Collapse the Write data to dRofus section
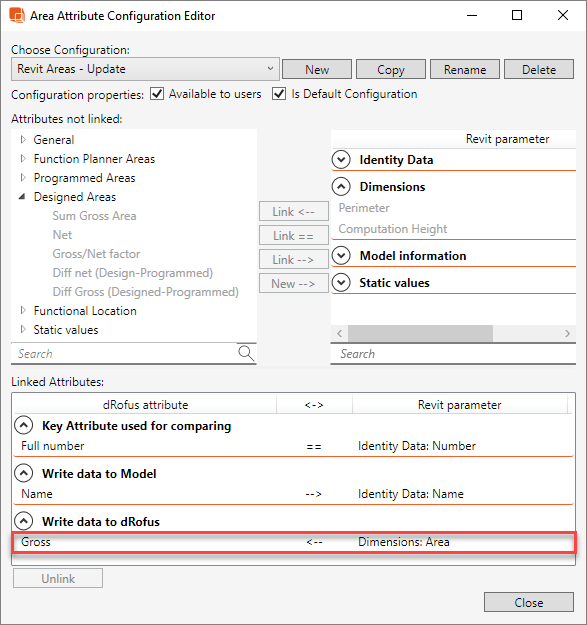Screen dimensions: 587x625 (x=24, y=521)
